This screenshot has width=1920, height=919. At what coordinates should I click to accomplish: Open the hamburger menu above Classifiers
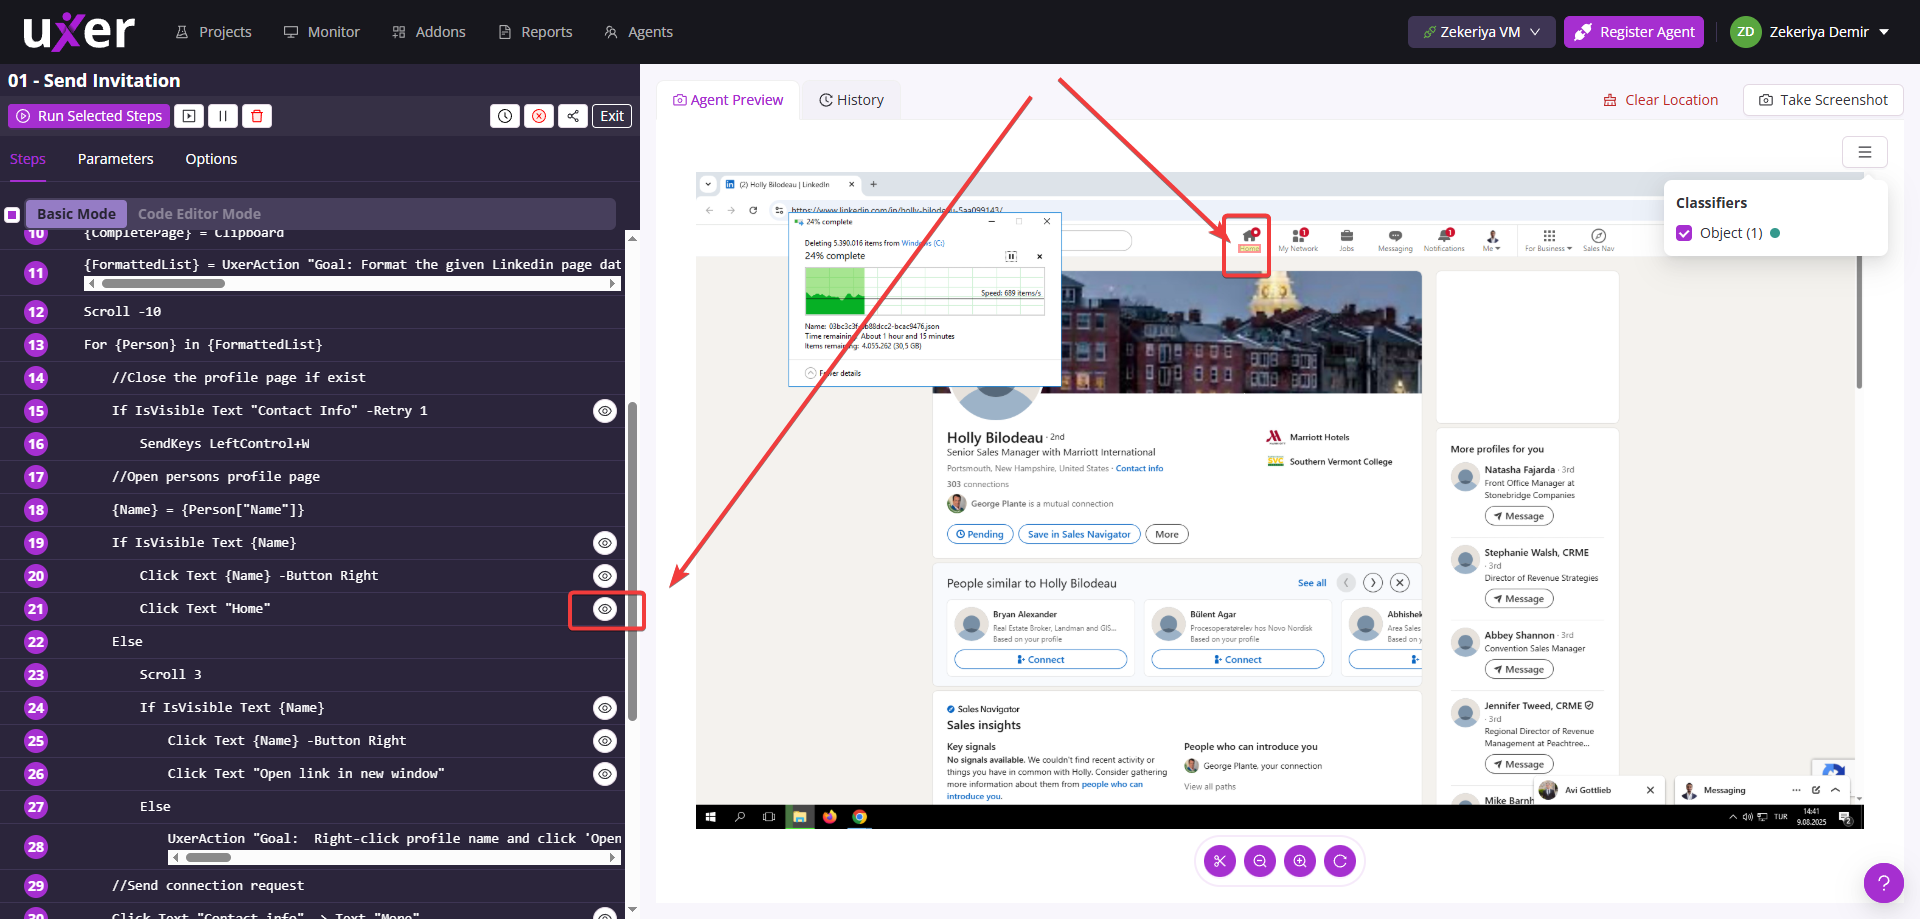tap(1864, 152)
